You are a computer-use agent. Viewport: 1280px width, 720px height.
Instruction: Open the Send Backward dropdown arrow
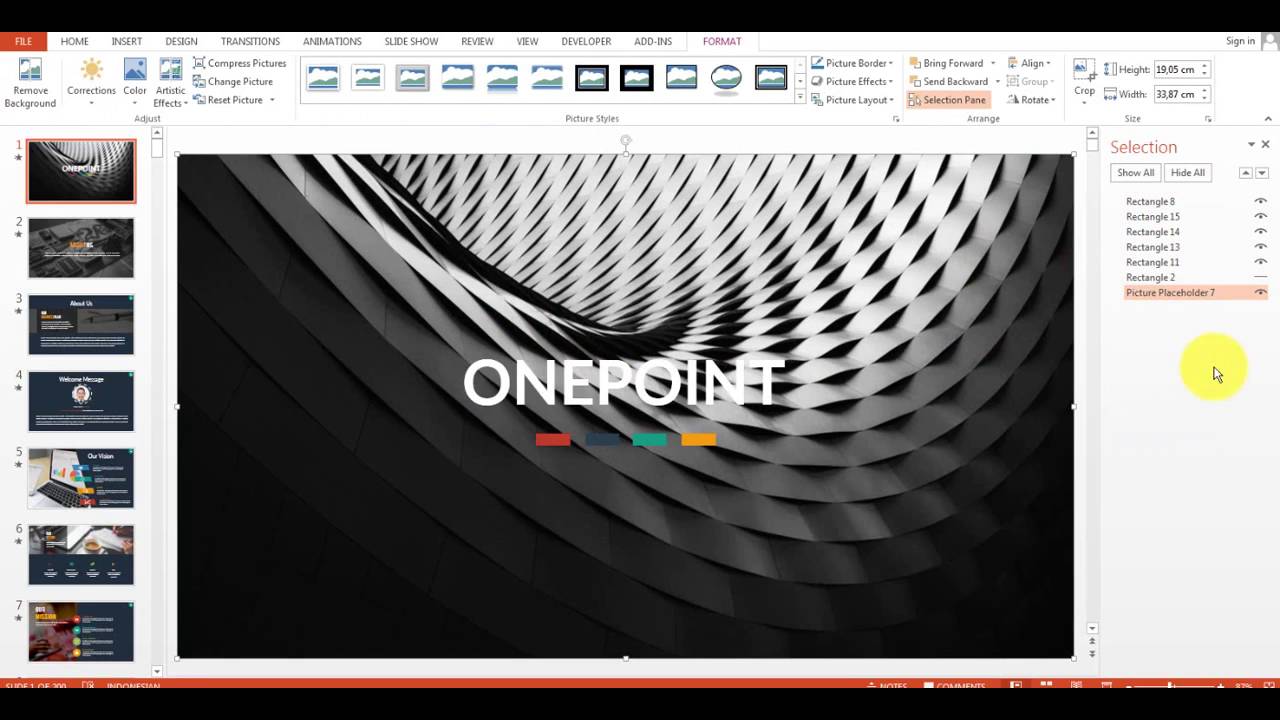(x=997, y=82)
